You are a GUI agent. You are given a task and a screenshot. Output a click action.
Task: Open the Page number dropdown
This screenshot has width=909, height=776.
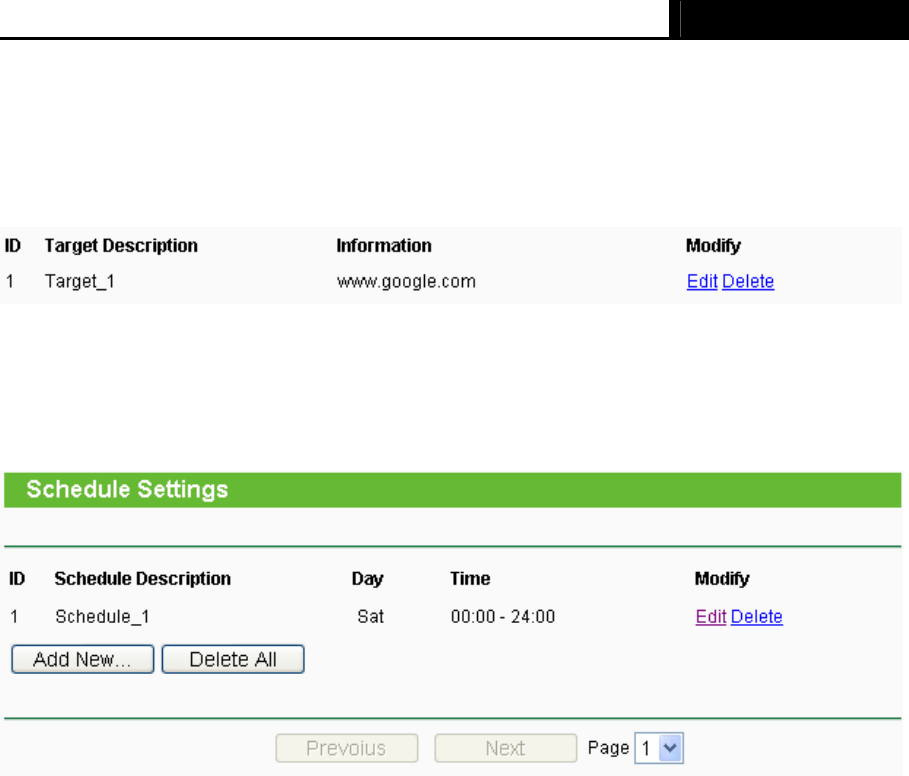coord(659,748)
